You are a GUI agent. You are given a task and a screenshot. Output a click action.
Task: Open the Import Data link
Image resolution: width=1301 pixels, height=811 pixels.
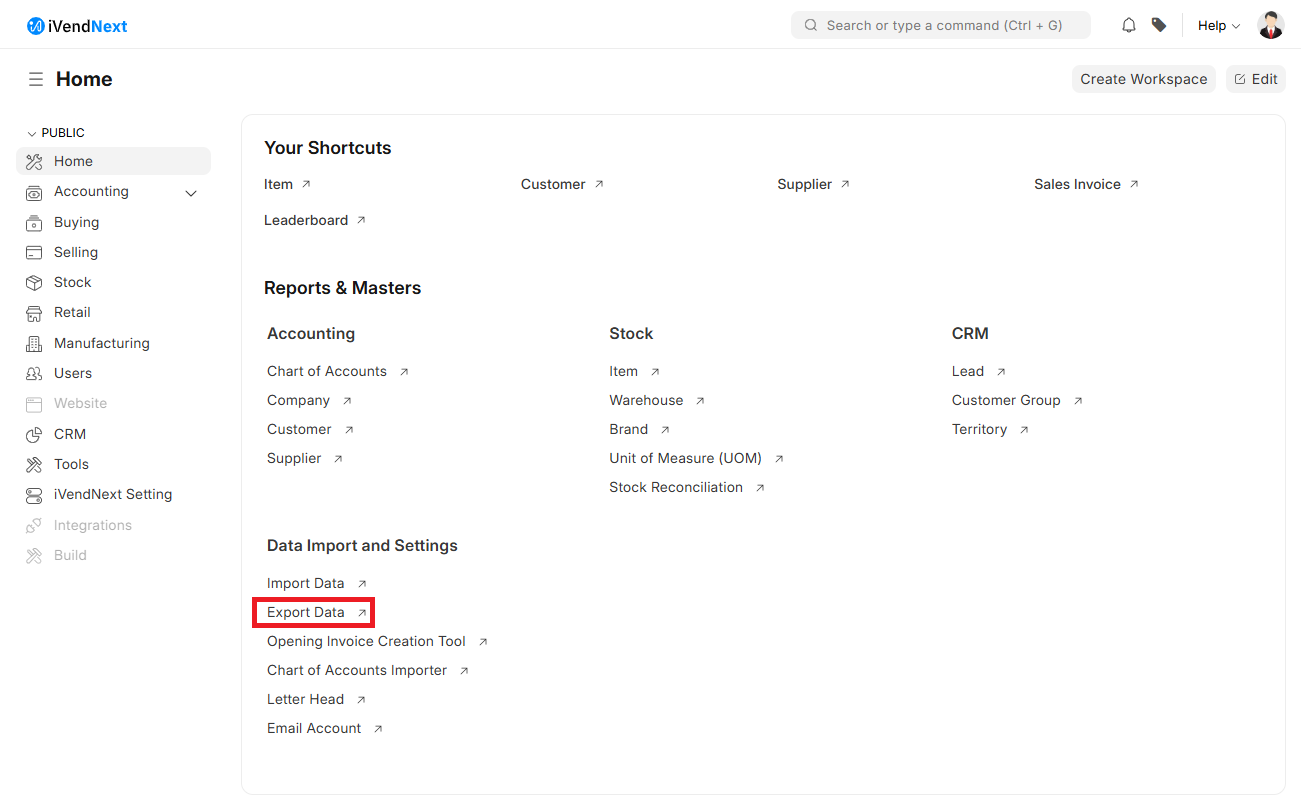coord(306,583)
